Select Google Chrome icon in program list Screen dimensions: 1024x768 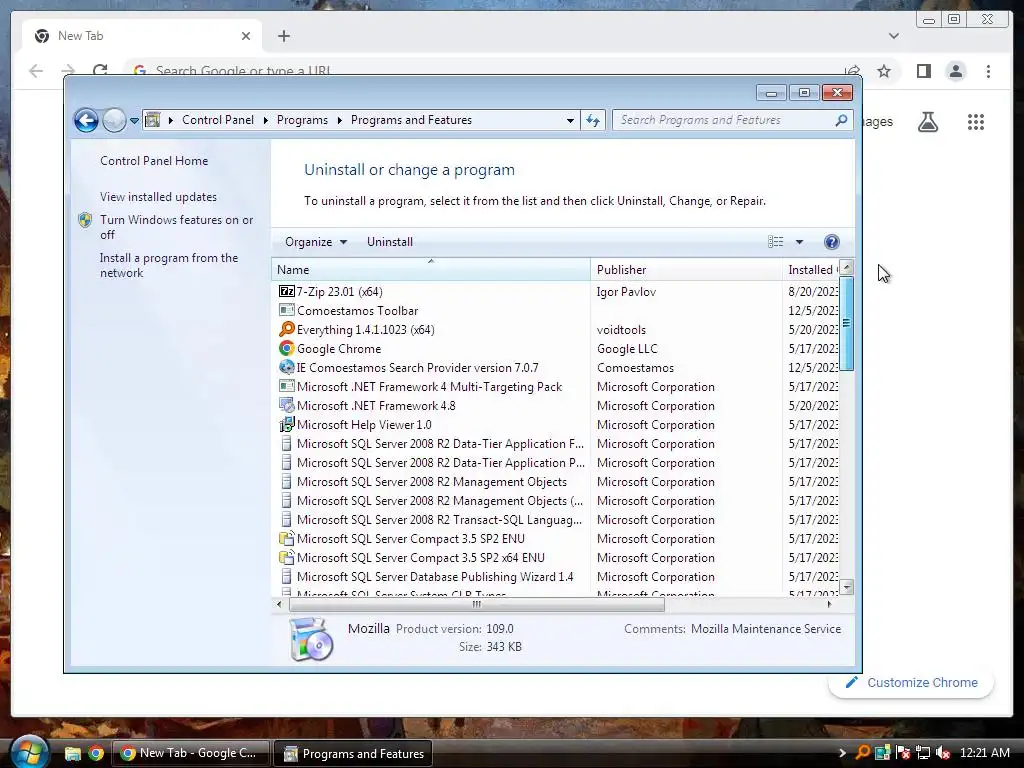(286, 348)
